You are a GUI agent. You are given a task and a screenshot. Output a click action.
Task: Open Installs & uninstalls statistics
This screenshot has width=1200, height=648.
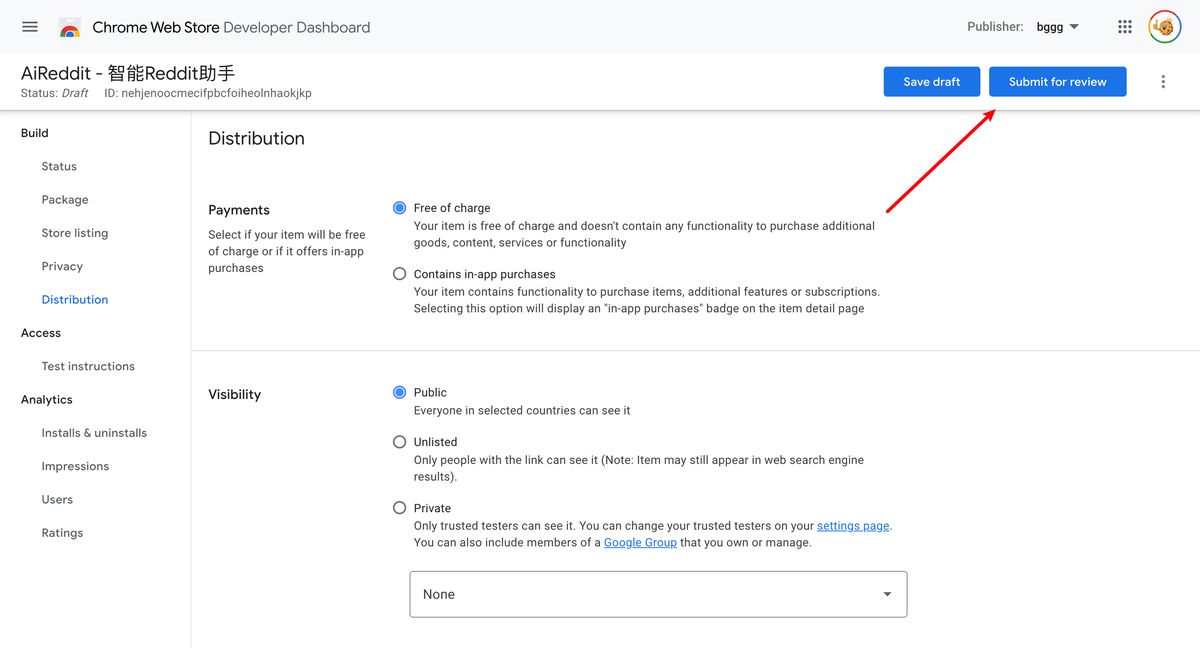click(x=94, y=432)
